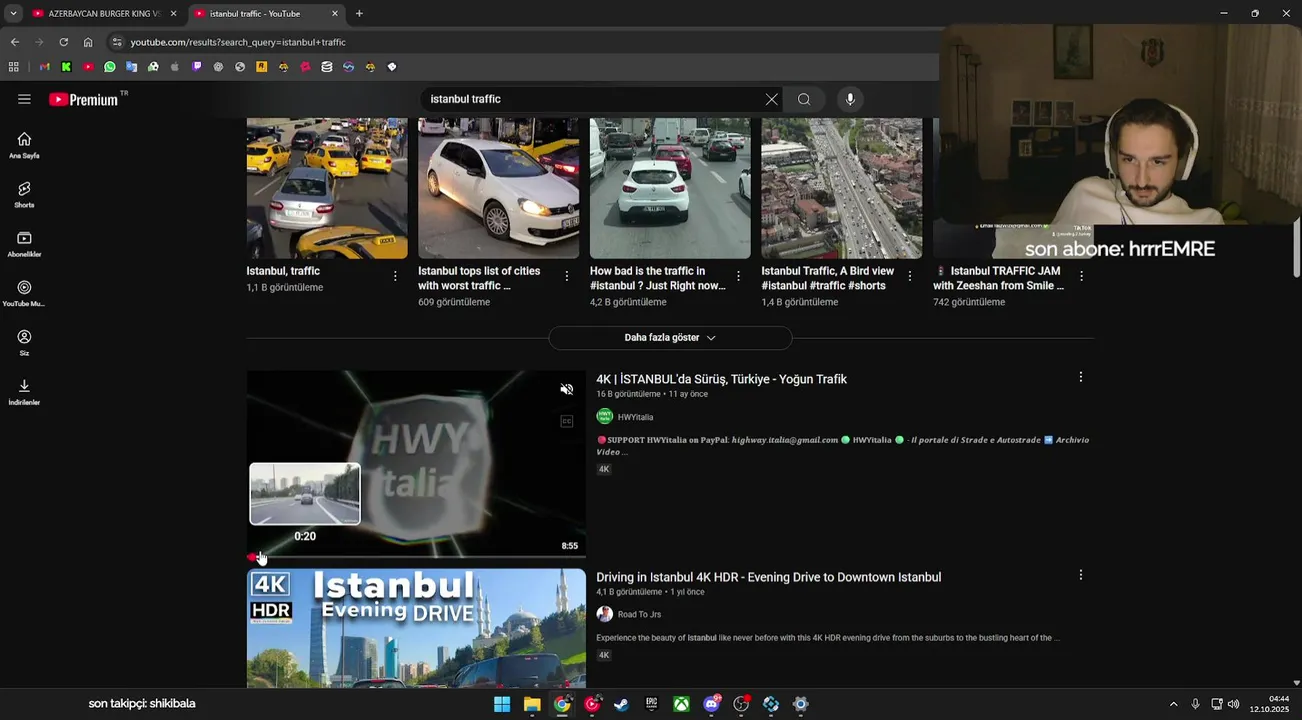Open options for 'Istanbul, traffic' short

pos(395,276)
